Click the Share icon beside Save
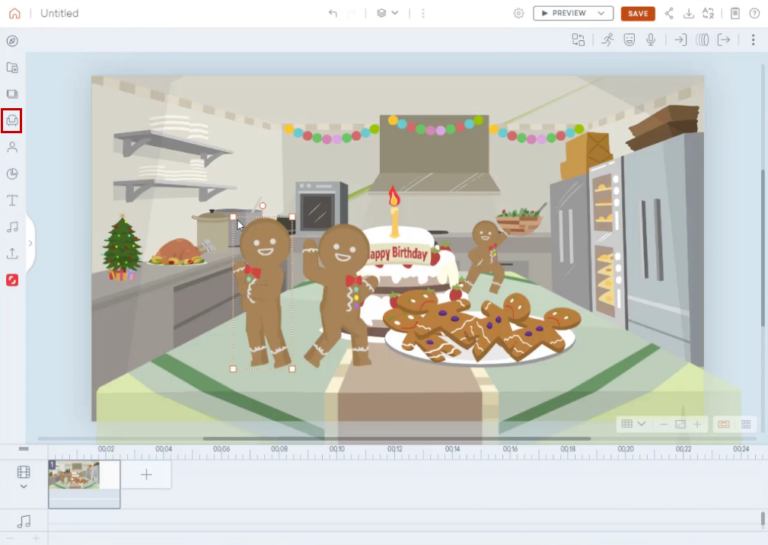This screenshot has height=545, width=768. 669,13
